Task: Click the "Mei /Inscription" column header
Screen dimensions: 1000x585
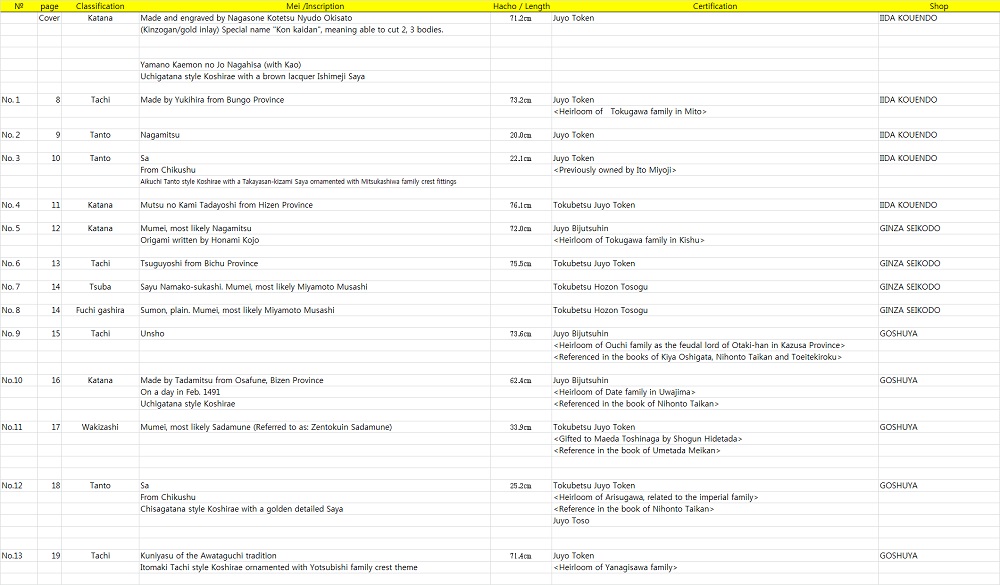Action: pyautogui.click(x=315, y=6)
